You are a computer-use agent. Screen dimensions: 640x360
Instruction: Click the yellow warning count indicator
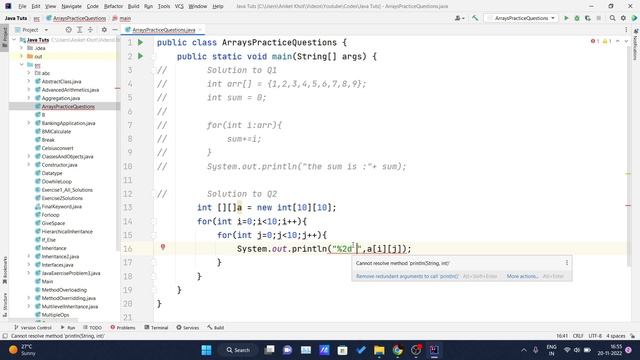tap(607, 41)
